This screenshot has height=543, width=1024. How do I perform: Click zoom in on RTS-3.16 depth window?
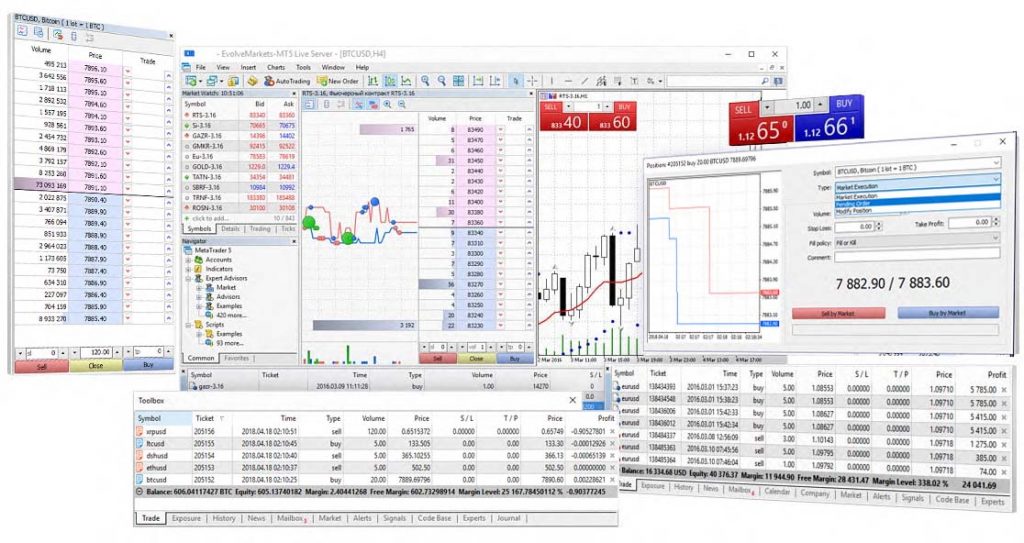coord(388,105)
